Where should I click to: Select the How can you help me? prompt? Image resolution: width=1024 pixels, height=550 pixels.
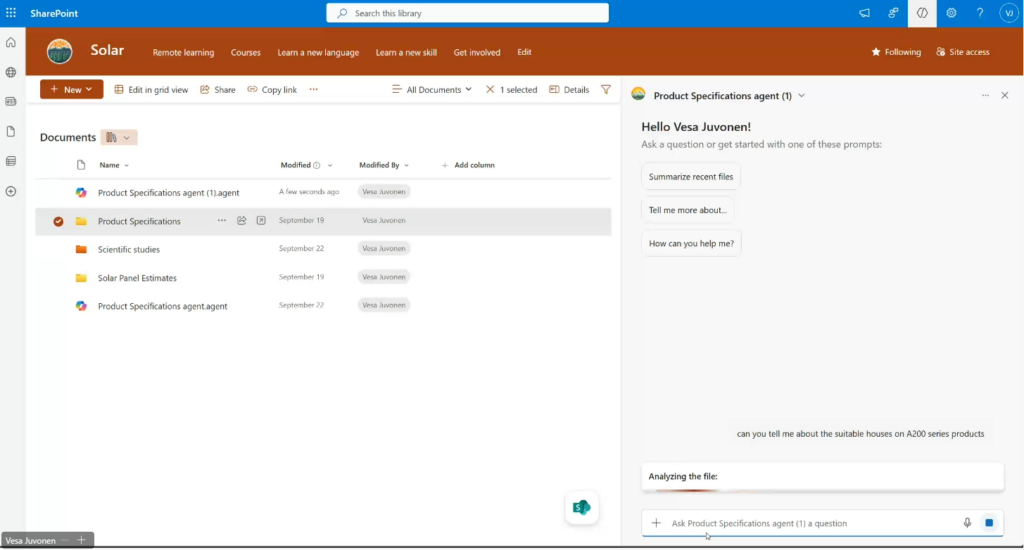point(690,243)
